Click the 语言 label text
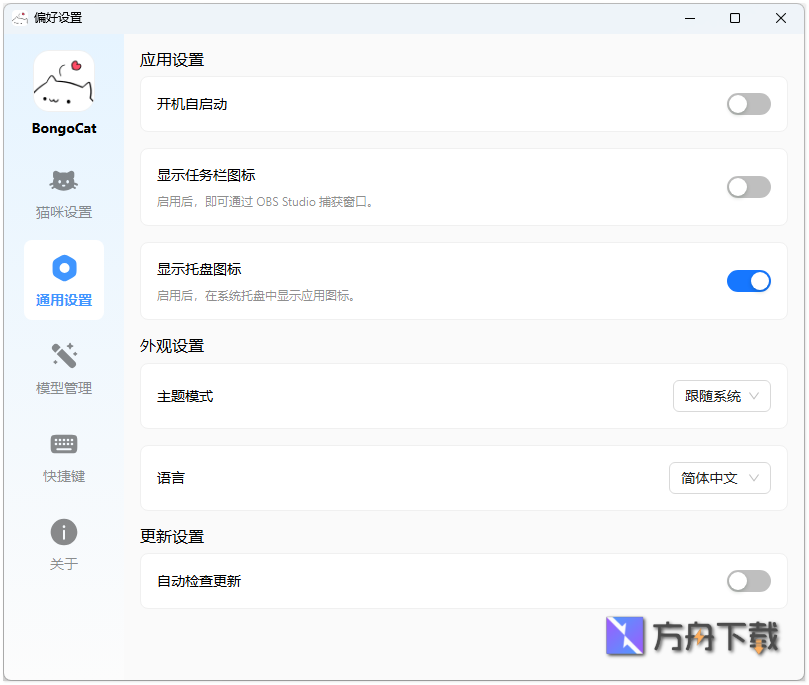Viewport: 809px width, 685px height. 169,478
